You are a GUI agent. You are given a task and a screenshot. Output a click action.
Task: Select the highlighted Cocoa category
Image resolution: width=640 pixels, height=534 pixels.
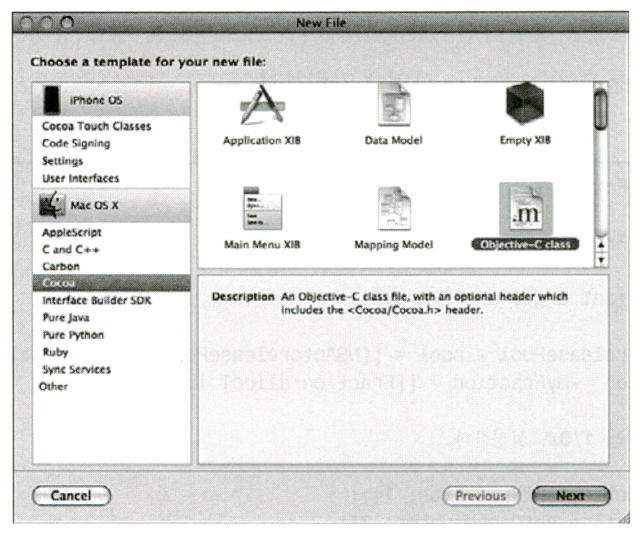(x=111, y=283)
